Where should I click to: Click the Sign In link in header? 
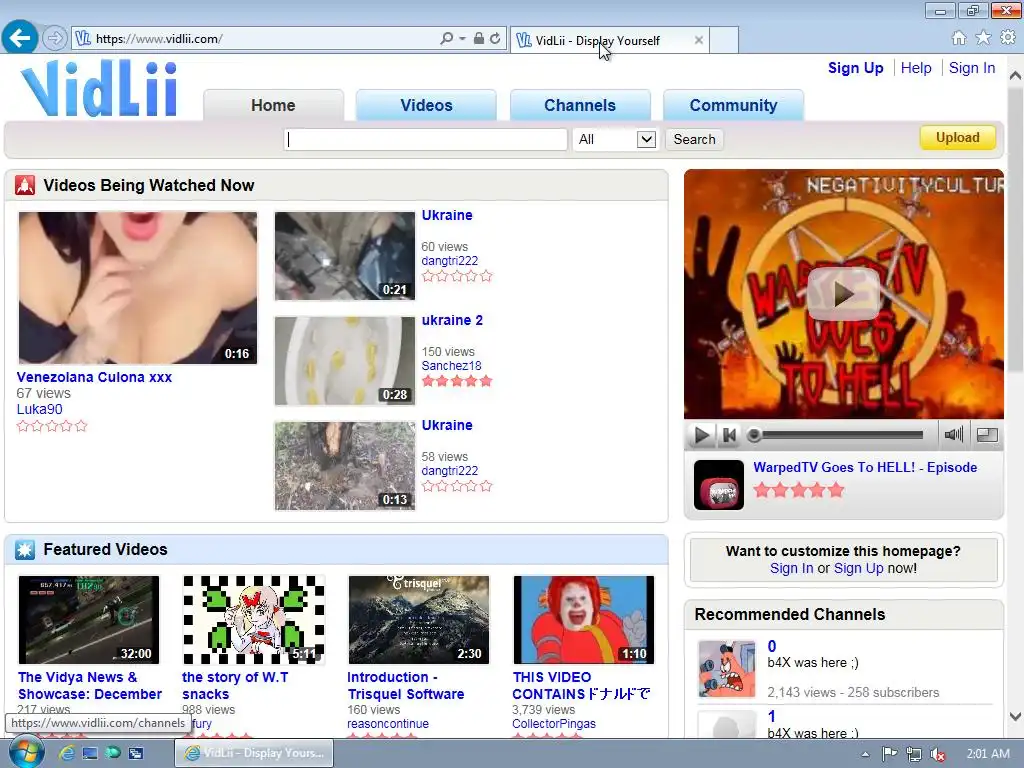click(x=972, y=68)
